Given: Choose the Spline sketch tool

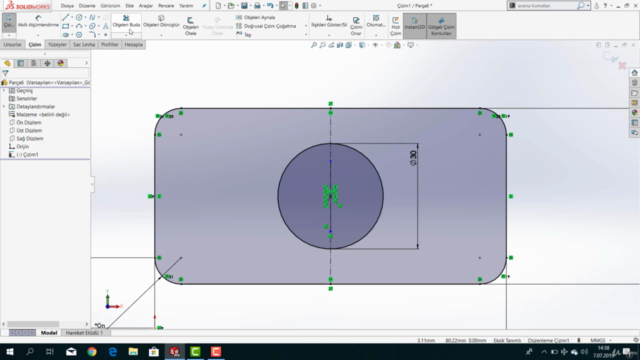Looking at the screenshot, I should [x=92, y=17].
